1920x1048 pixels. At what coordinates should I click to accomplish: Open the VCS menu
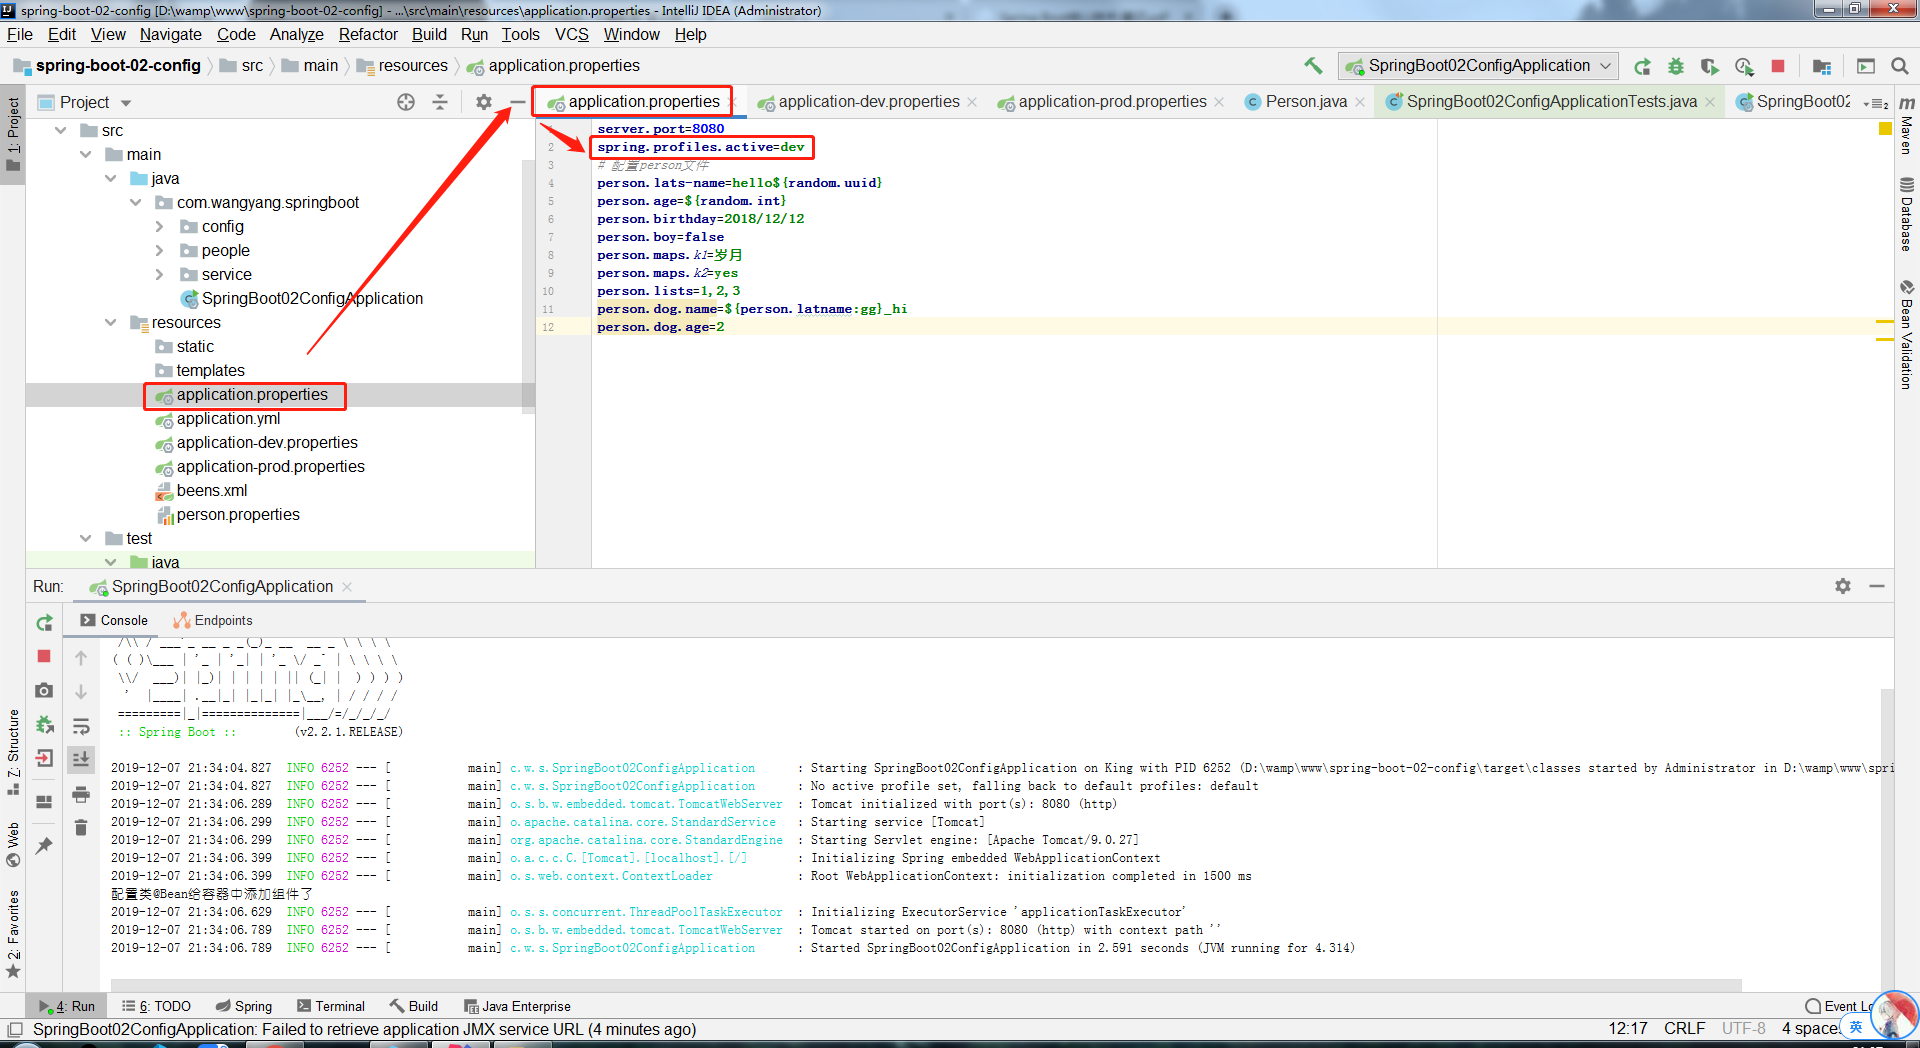pyautogui.click(x=572, y=34)
